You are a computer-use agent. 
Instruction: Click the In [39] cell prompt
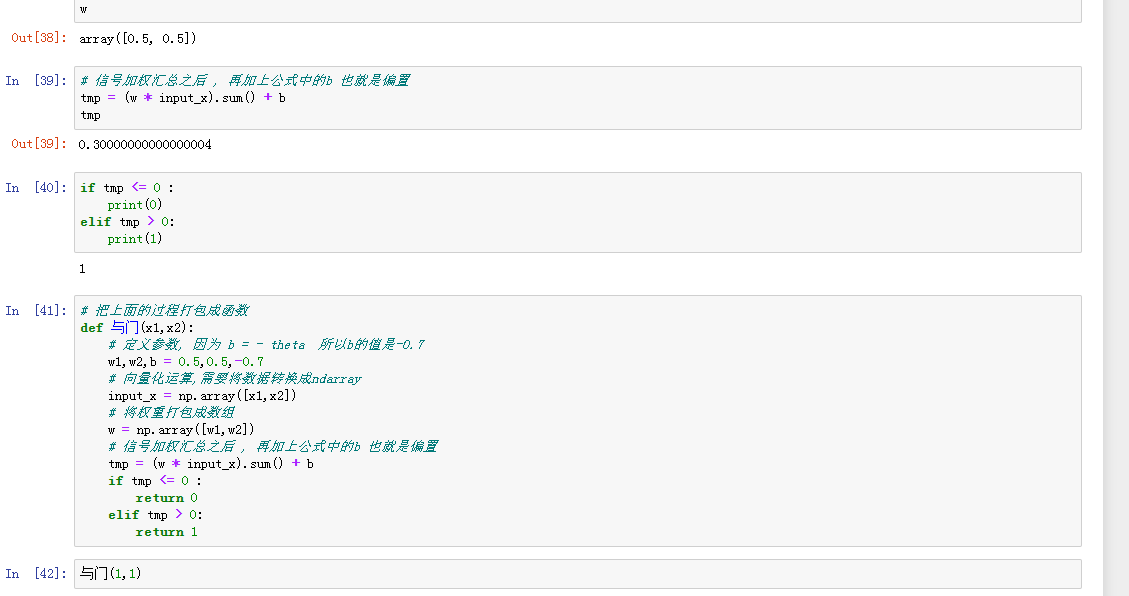click(35, 80)
